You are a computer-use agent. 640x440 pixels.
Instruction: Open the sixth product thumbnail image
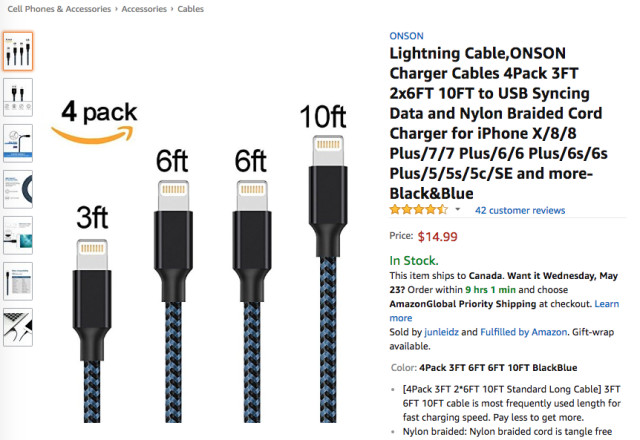click(x=17, y=281)
